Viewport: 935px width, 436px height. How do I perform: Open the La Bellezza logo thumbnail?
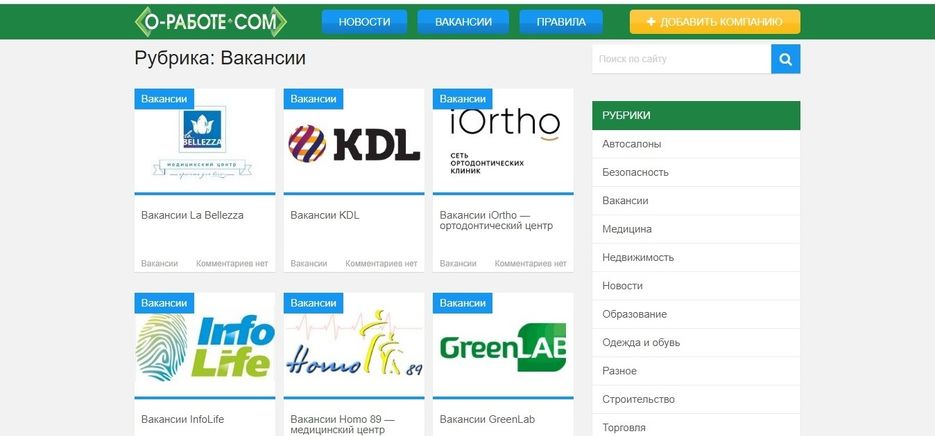205,141
